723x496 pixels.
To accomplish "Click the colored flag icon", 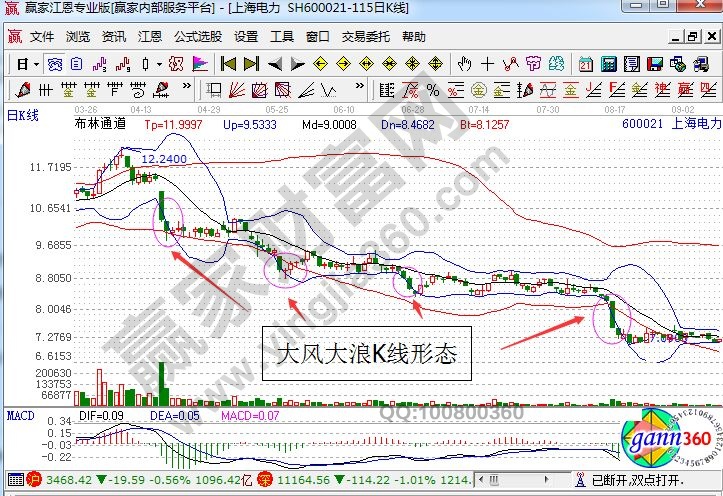I will 199,64.
